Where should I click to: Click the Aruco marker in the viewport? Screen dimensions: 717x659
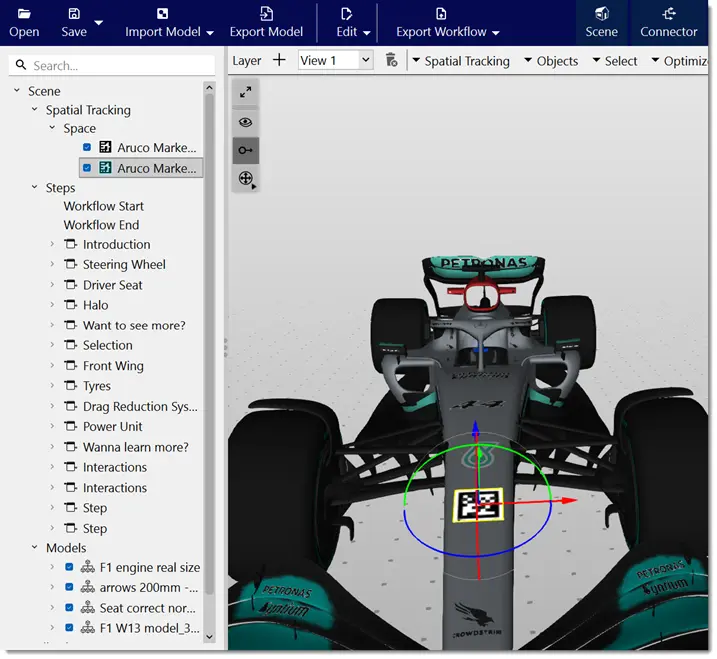pyautogui.click(x=478, y=505)
